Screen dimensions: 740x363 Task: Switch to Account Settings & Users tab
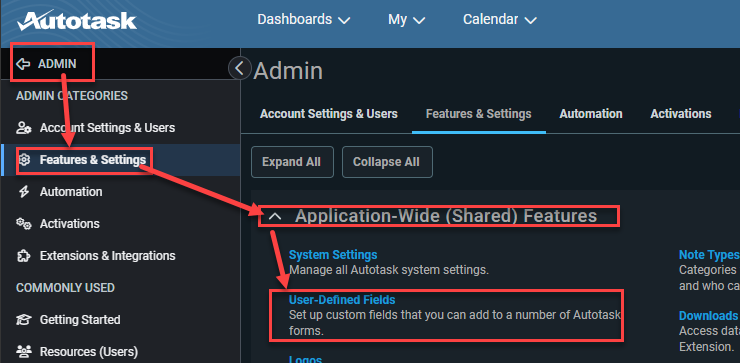click(328, 114)
